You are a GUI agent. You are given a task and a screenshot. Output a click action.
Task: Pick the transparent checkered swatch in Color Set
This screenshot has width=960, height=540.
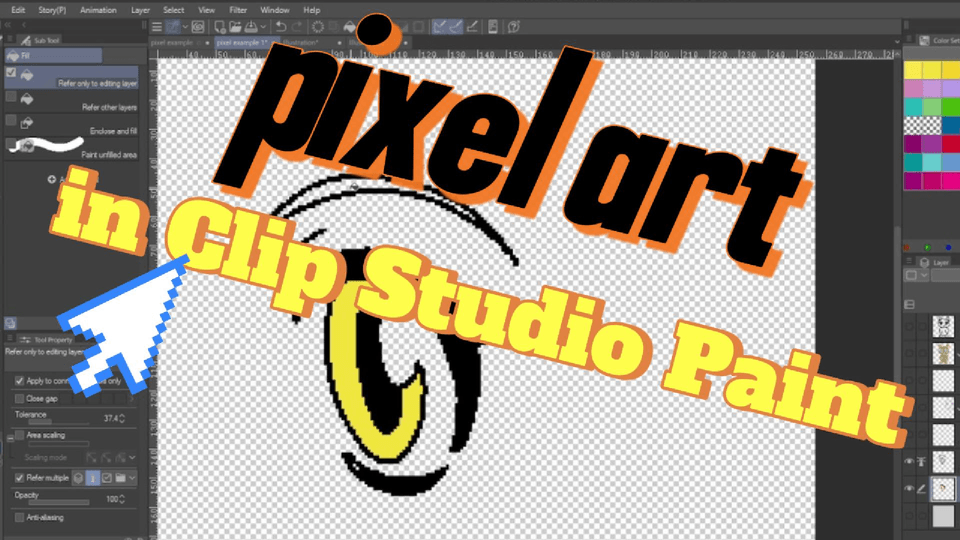[922, 125]
